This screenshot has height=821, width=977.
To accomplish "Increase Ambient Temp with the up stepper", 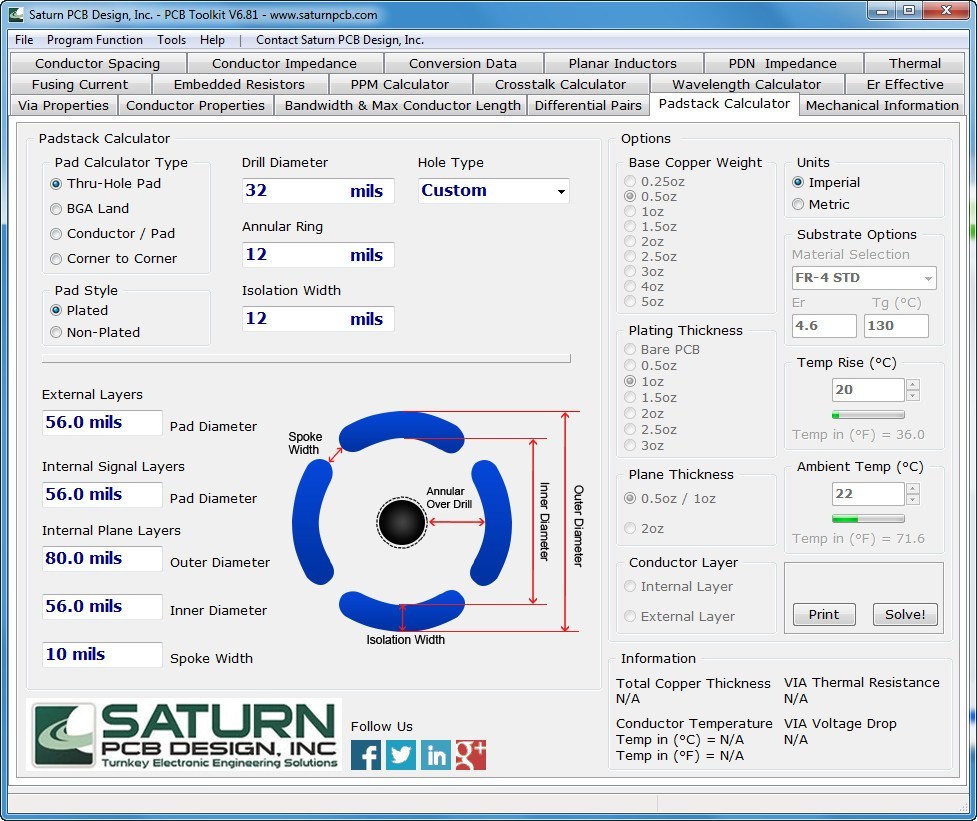I will [x=914, y=488].
